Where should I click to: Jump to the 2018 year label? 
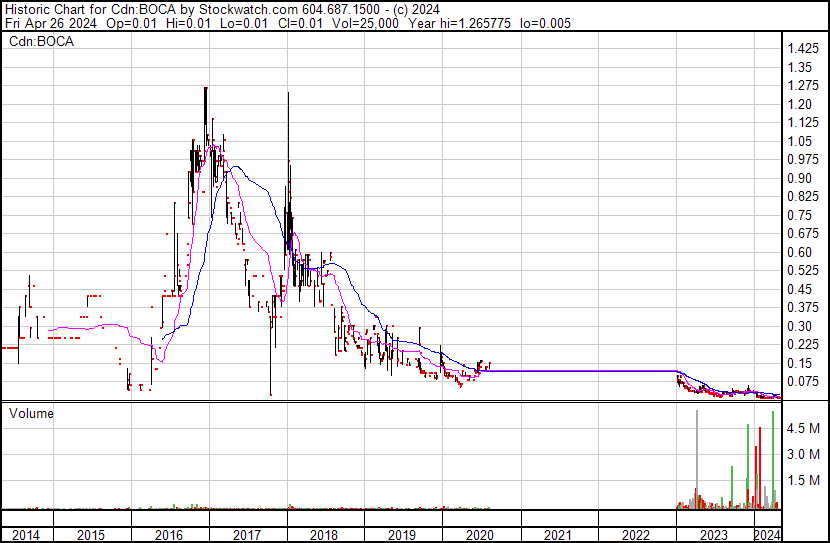(x=324, y=535)
